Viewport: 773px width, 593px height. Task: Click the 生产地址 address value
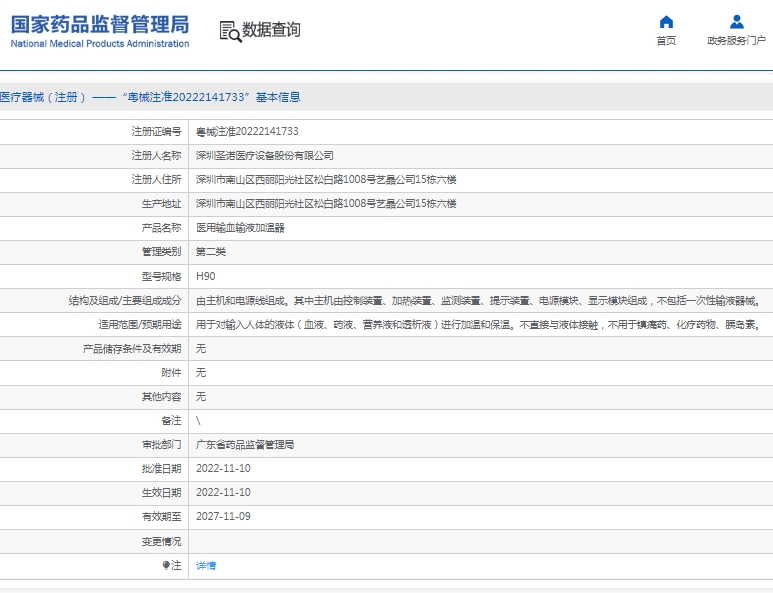326,204
